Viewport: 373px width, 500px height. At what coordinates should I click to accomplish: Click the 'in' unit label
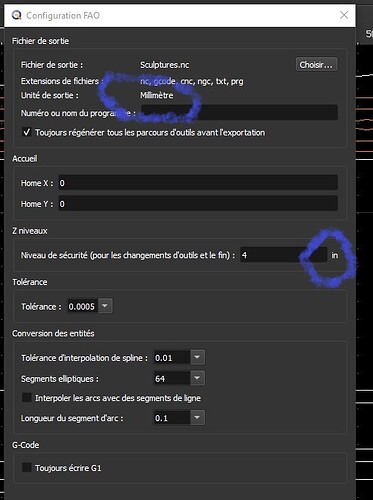pos(334,255)
